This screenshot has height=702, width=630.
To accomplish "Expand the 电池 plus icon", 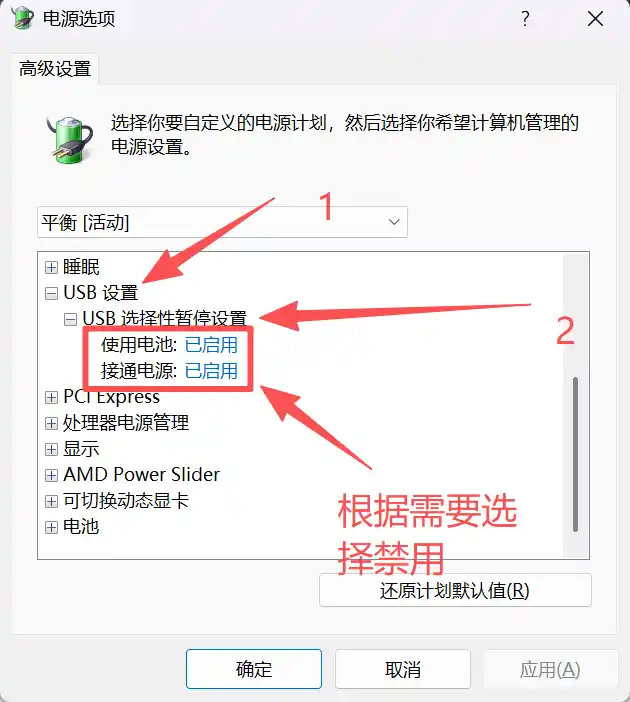I will [51, 527].
